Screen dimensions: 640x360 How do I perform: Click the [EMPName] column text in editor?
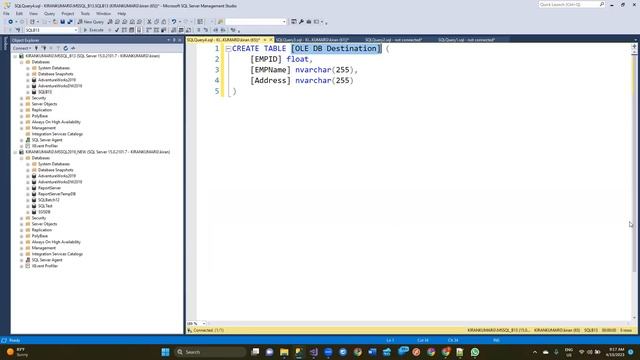[x=270, y=70]
